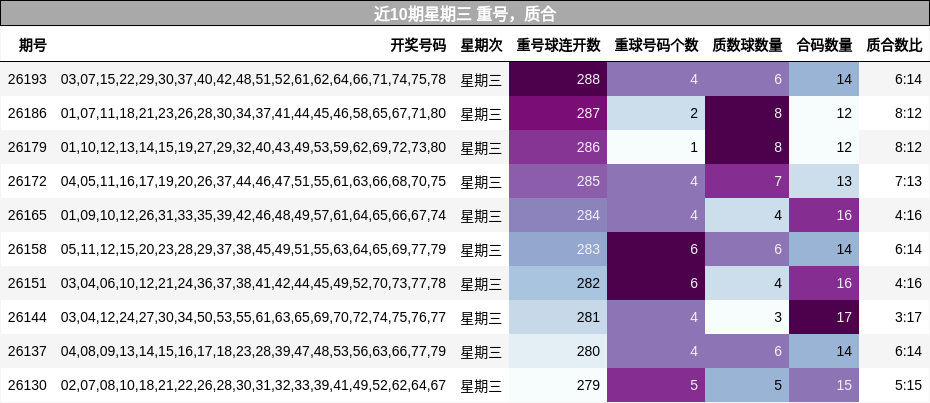Click issue number 26158
930x403 pixels.
27,249
